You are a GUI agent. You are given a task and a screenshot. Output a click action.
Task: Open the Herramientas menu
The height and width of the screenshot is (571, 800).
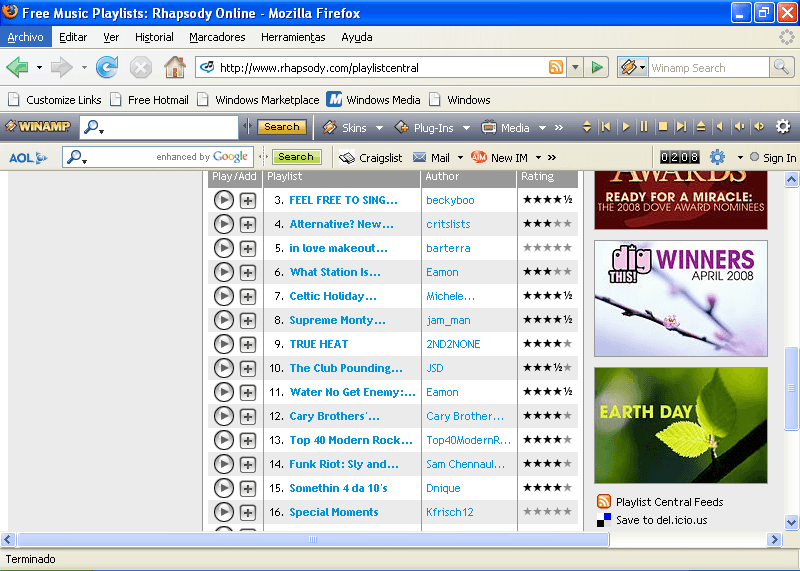click(x=293, y=37)
